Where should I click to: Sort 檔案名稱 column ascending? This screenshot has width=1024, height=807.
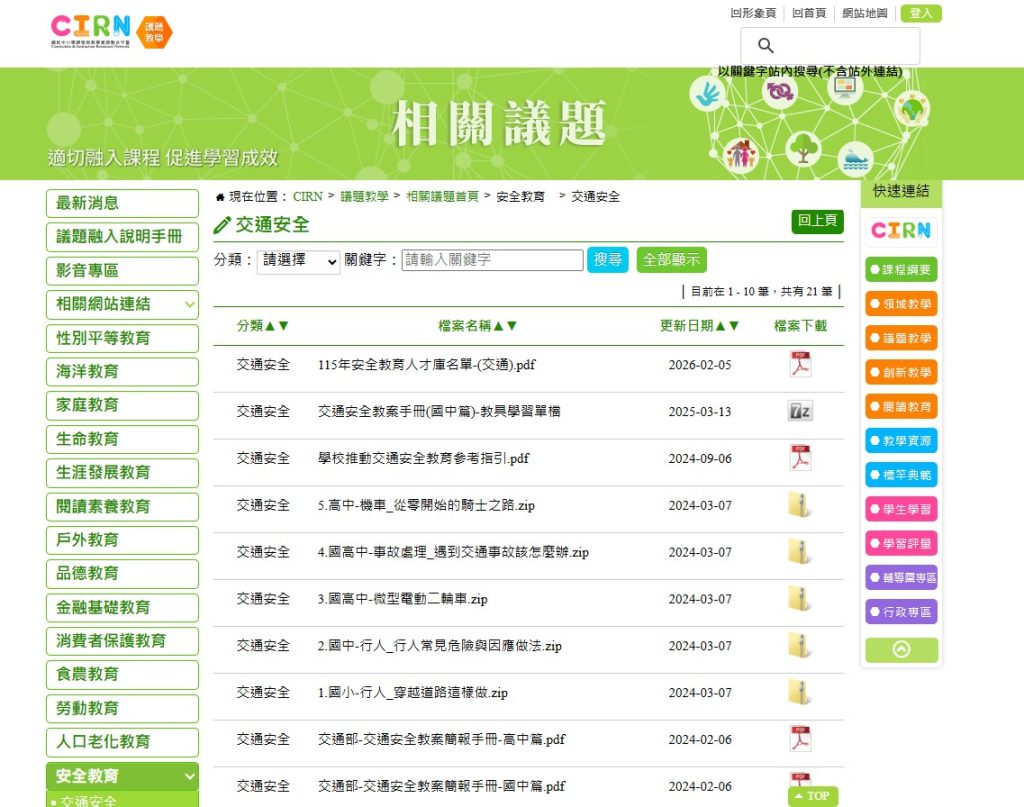click(498, 326)
